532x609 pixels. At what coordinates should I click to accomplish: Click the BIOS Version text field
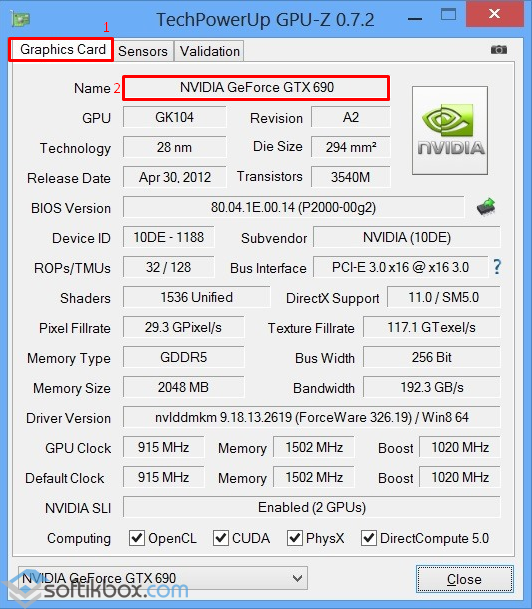click(294, 207)
